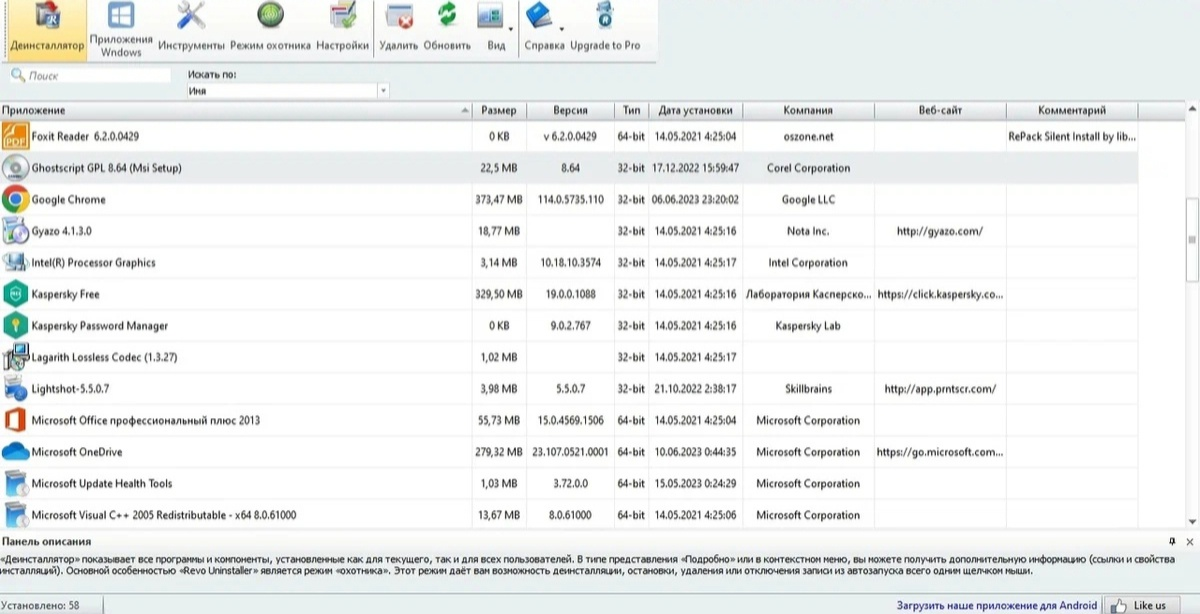The image size is (1200, 614).
Task: Click the https://go.microsoft.com... website cell
Action: pyautogui.click(x=940, y=452)
